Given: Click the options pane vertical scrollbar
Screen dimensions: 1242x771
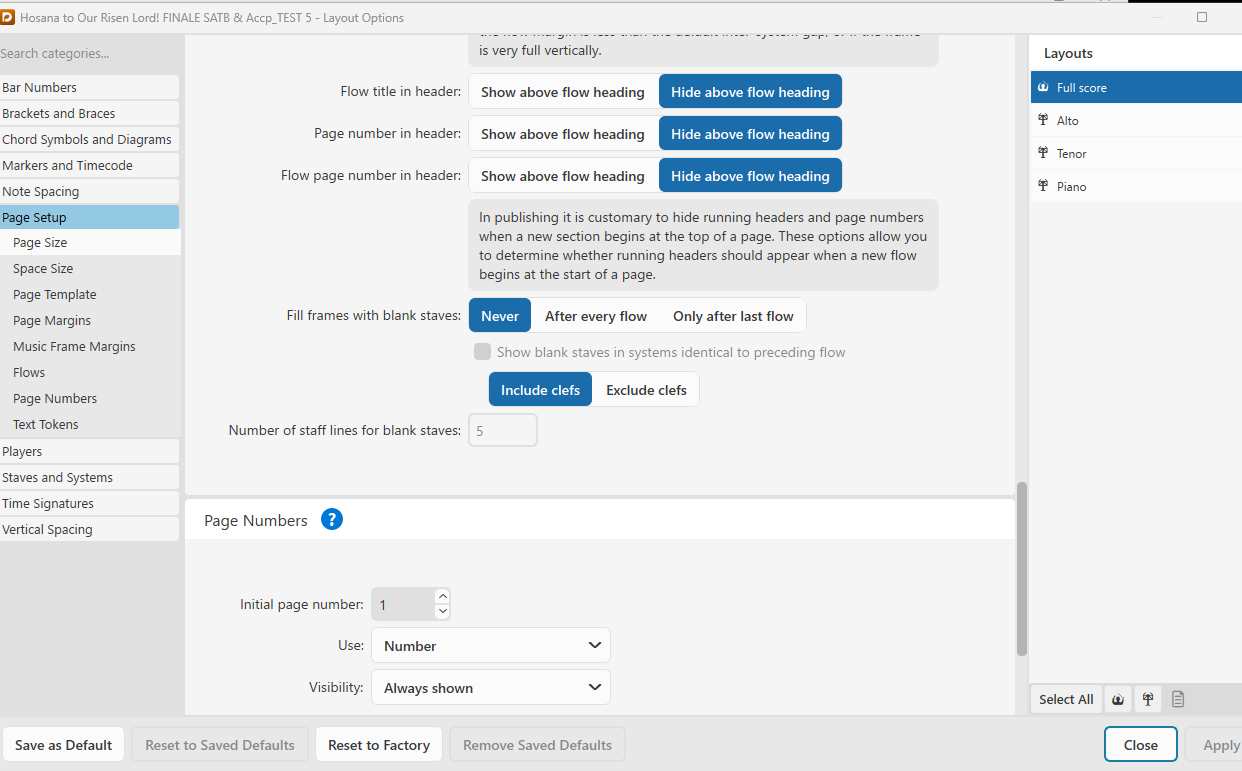Looking at the screenshot, I should point(1022,568).
